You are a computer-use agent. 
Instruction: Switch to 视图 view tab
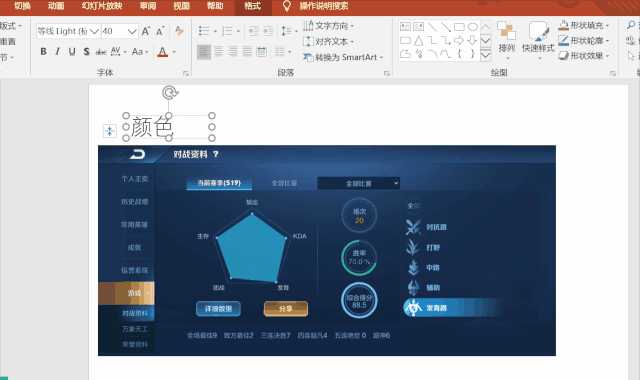[x=181, y=6]
